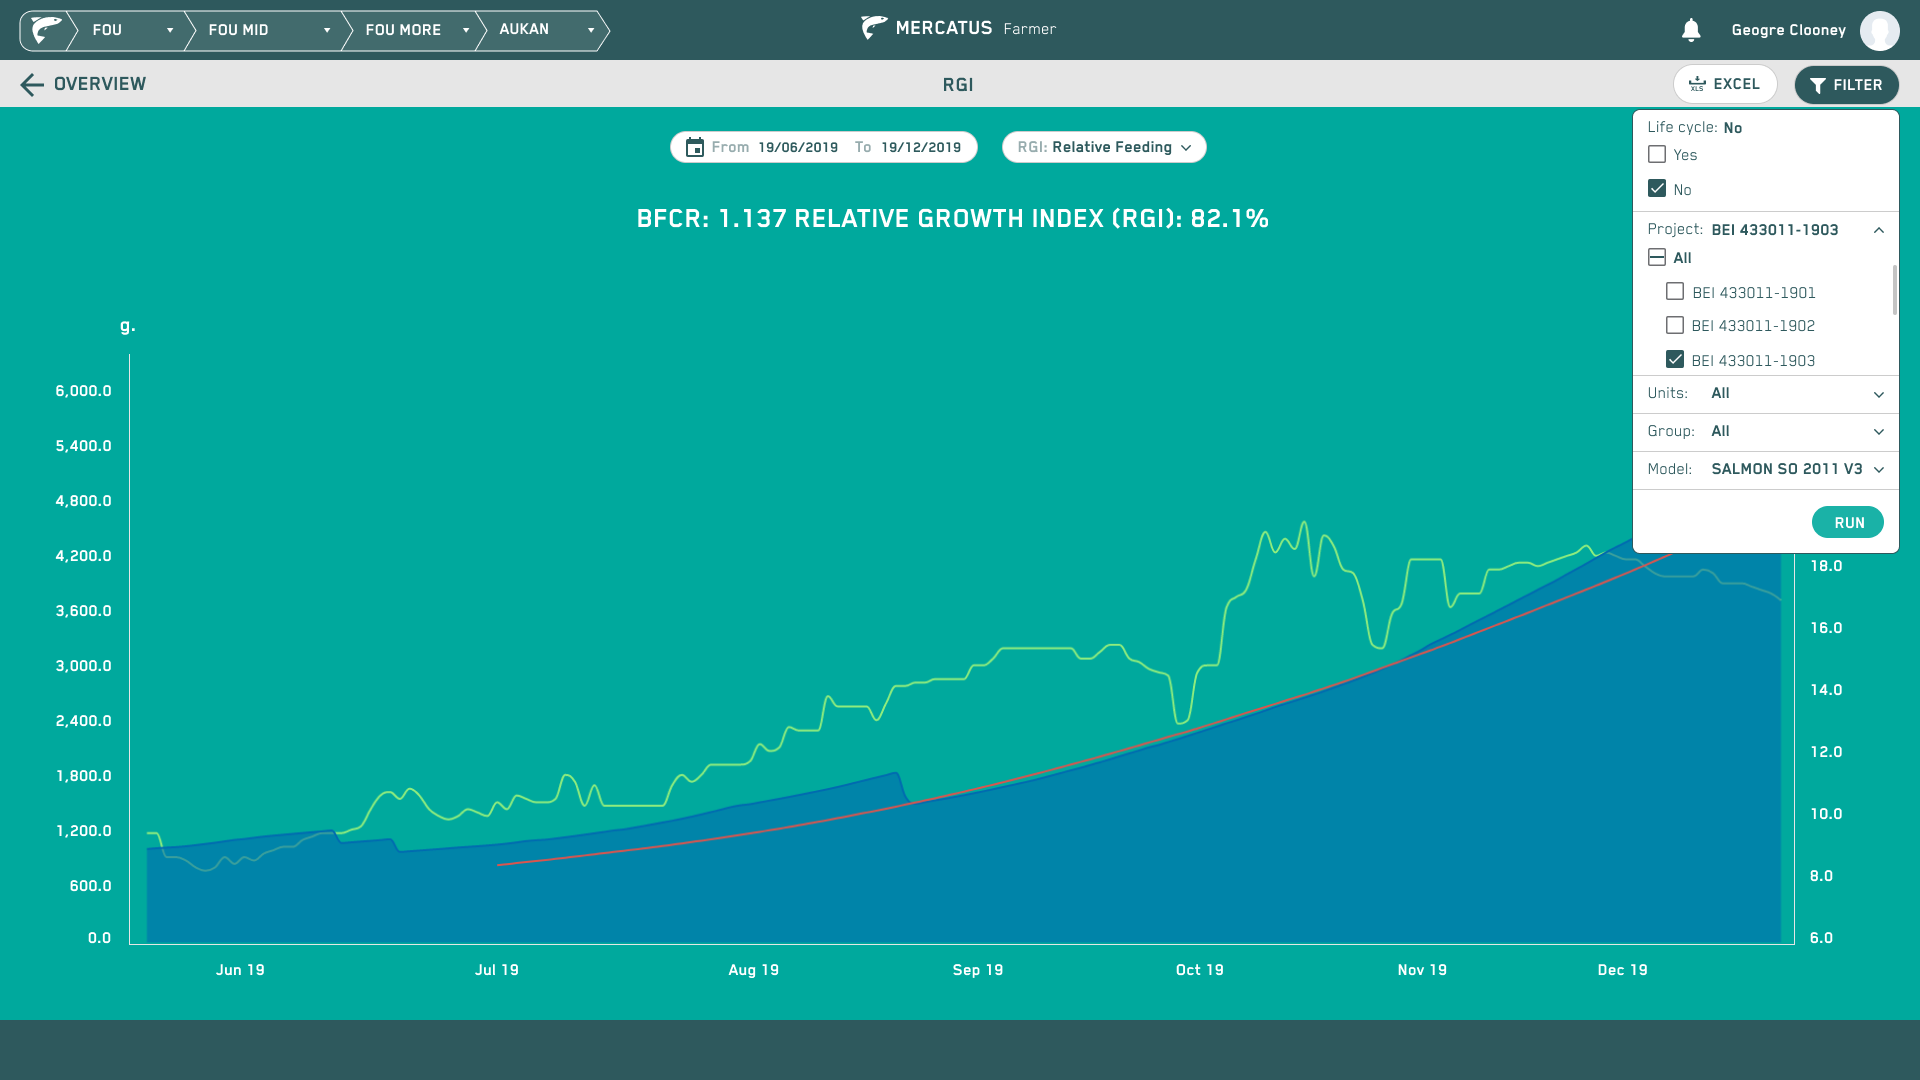Image resolution: width=1920 pixels, height=1080 pixels.
Task: Collapse the Project filter section
Action: click(x=1879, y=230)
